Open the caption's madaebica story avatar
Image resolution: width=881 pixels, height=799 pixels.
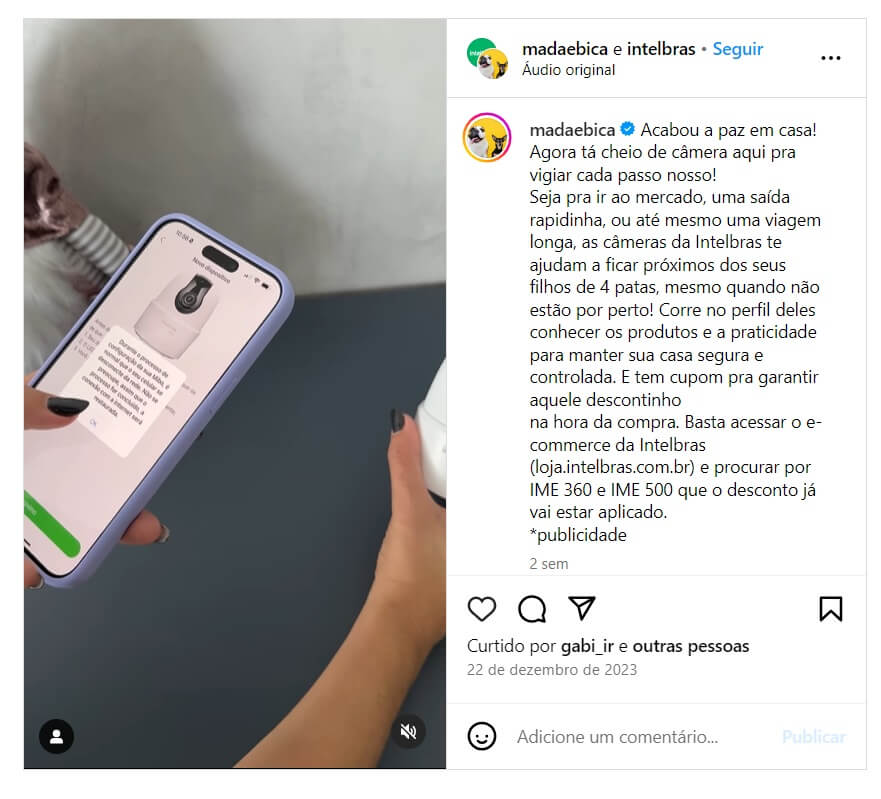click(x=487, y=138)
